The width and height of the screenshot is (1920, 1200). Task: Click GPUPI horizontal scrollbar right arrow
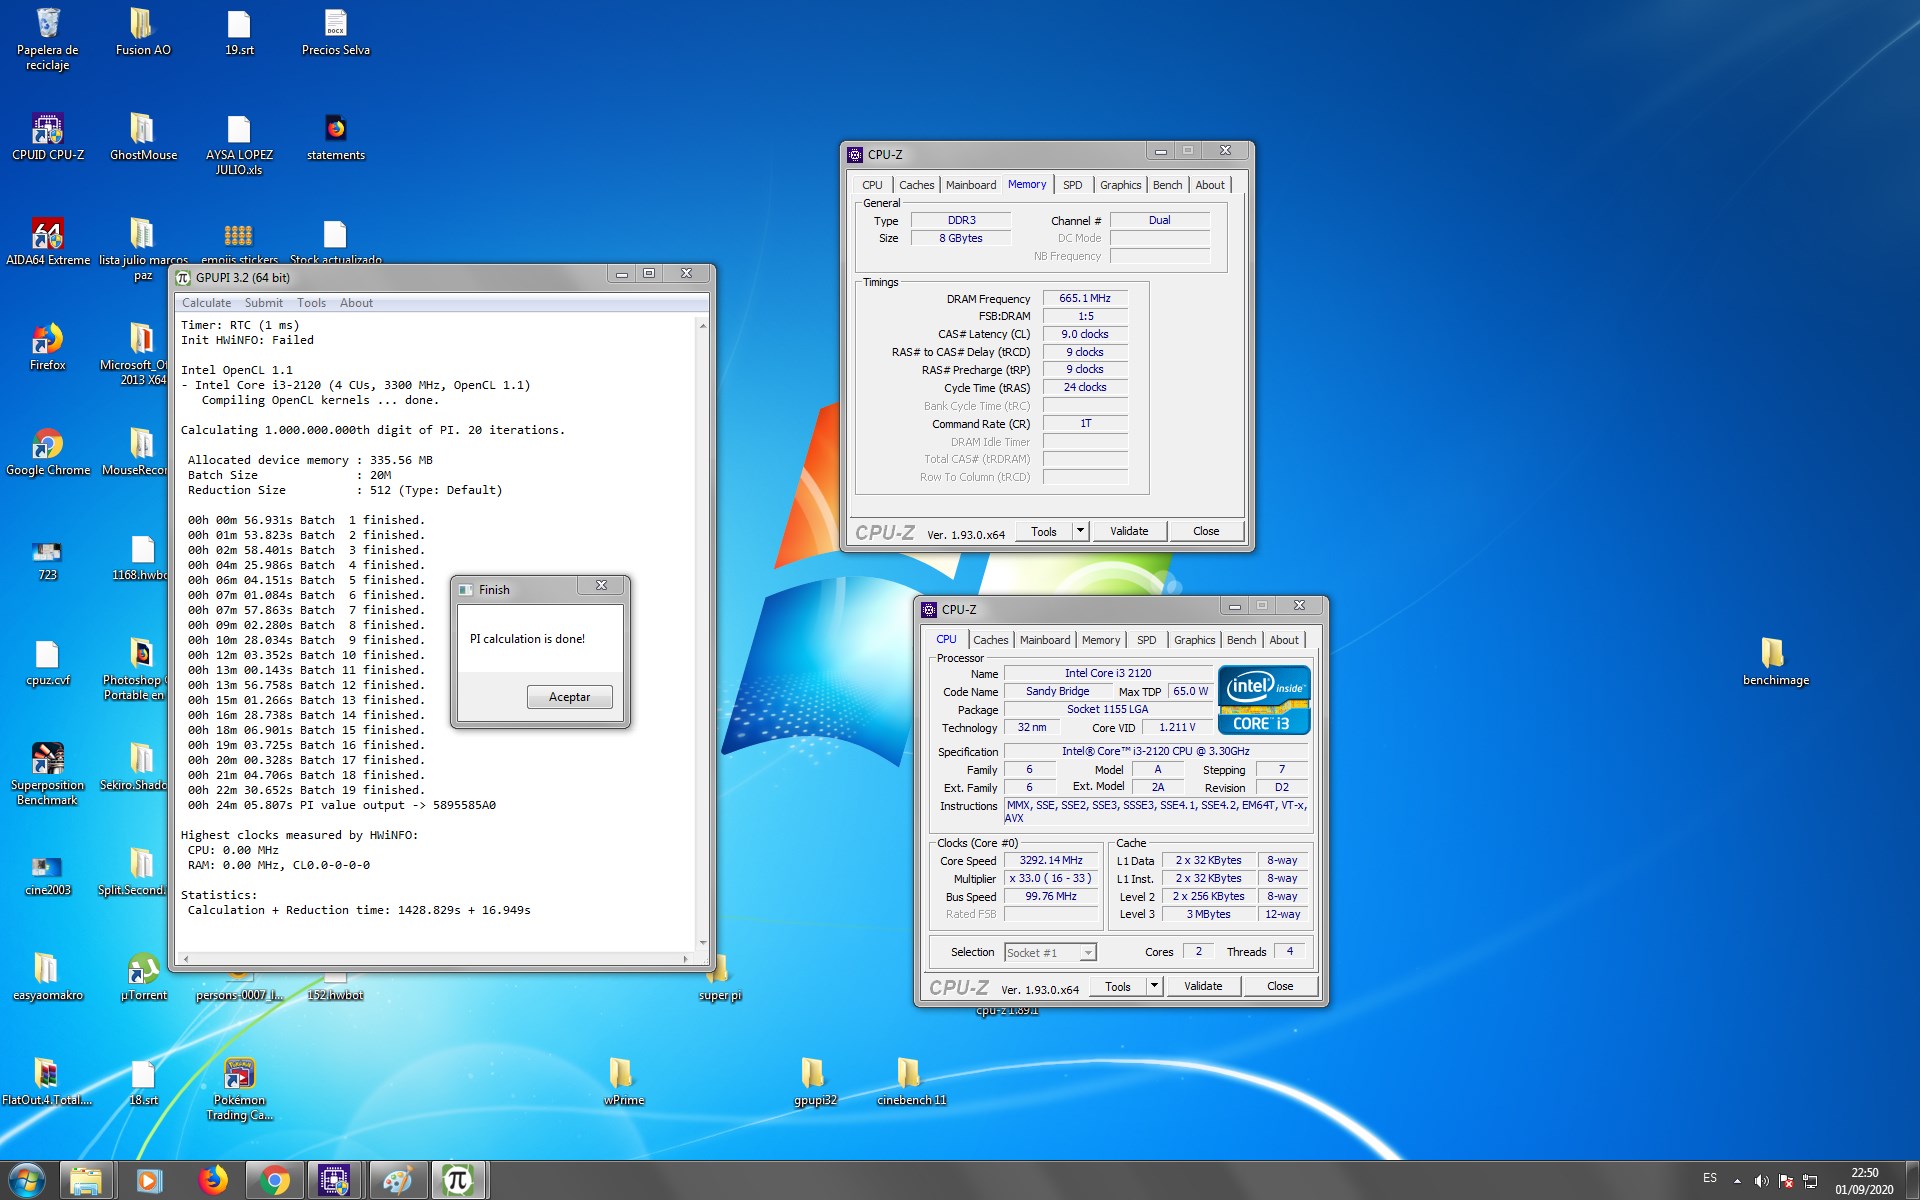(x=685, y=959)
